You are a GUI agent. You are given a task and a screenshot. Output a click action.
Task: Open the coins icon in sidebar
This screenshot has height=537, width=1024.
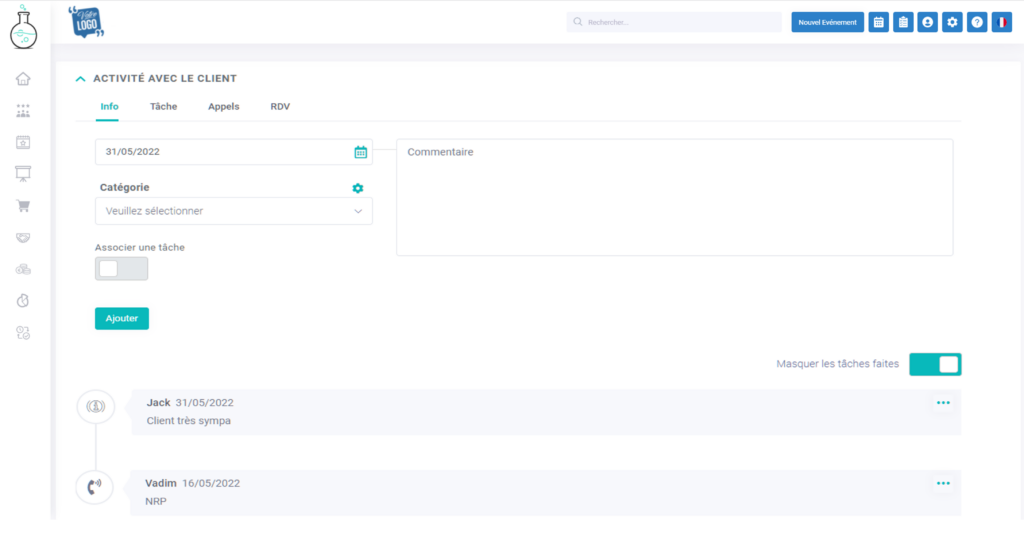coord(23,269)
